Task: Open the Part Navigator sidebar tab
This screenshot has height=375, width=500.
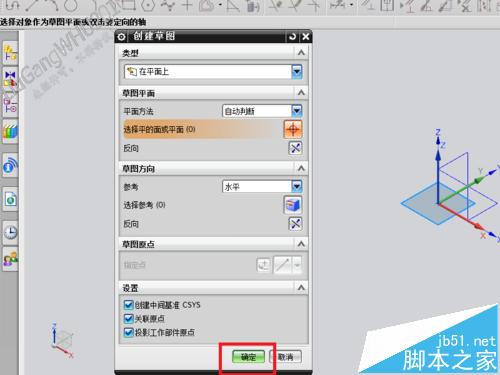Action: pos(10,105)
